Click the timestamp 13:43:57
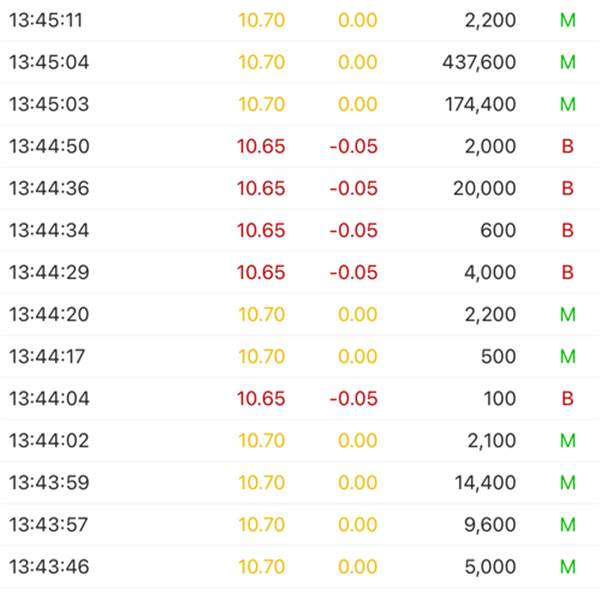Screen dimensions: 600x600 (48, 525)
